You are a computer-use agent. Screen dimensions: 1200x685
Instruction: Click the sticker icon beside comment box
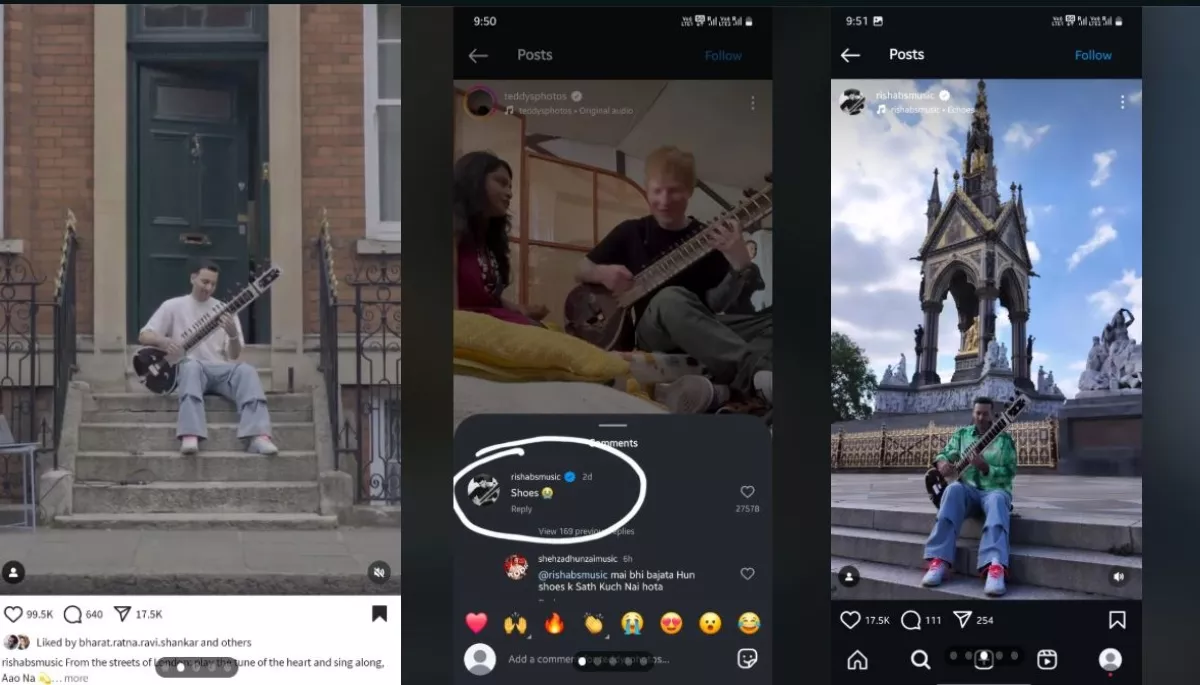[x=746, y=658]
